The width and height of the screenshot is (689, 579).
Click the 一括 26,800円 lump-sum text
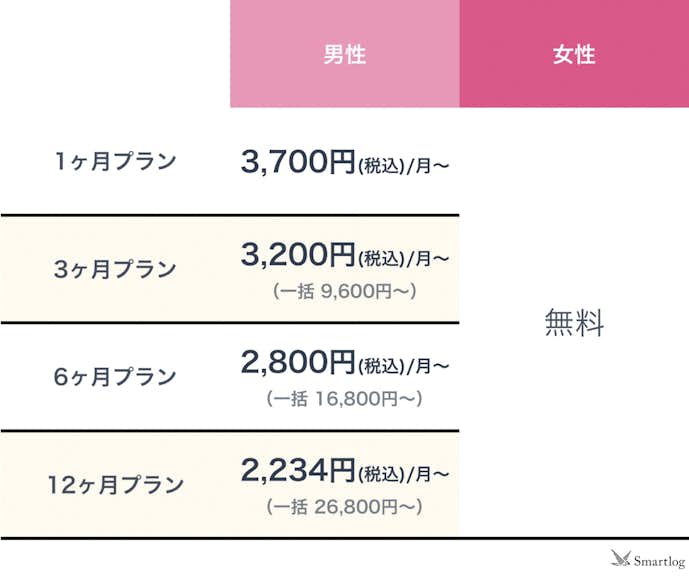point(344,507)
